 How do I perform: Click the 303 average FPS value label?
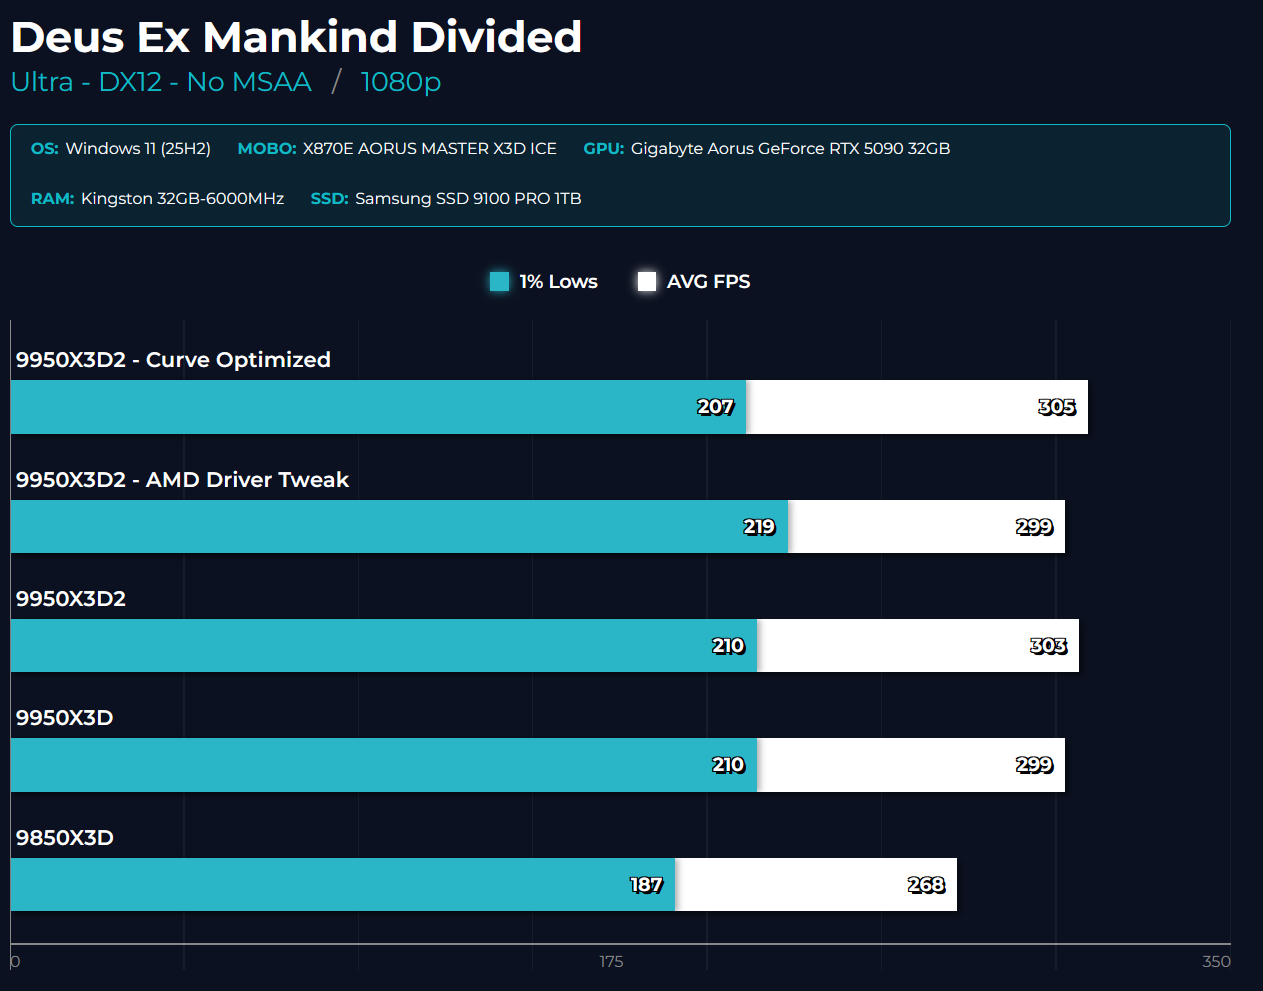[x=1048, y=646]
